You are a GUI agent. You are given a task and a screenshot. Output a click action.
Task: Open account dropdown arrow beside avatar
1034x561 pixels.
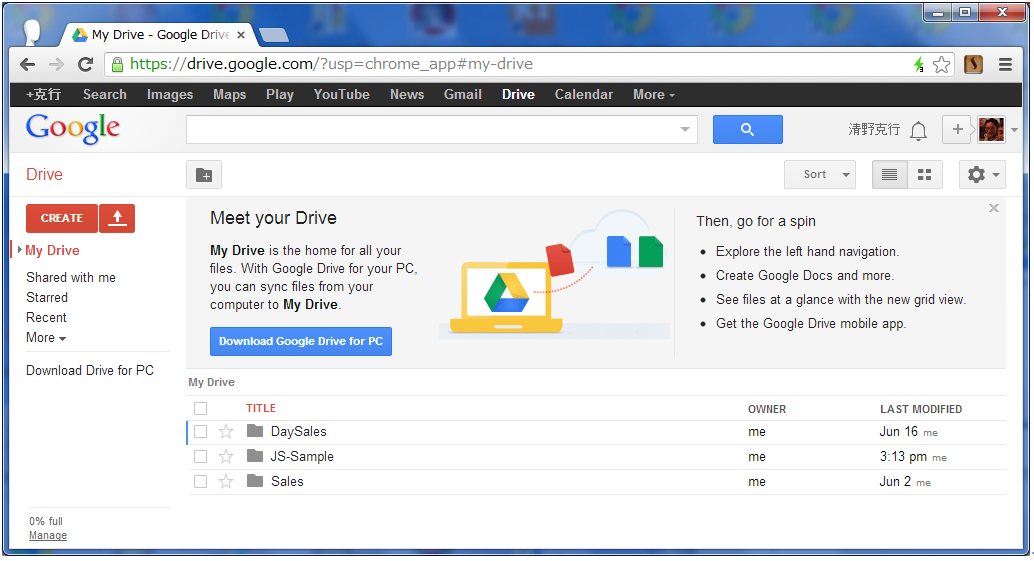[1014, 130]
